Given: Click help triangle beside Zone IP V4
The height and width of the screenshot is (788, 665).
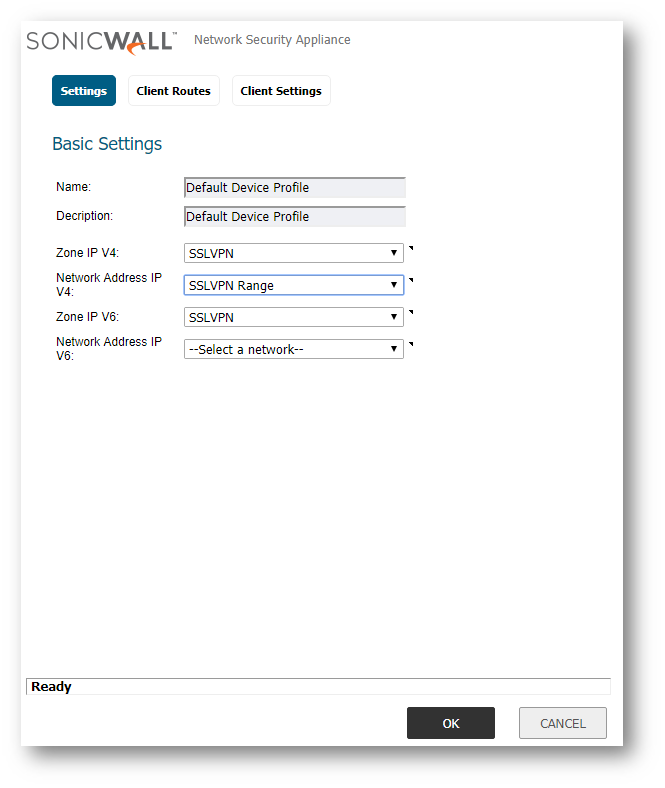Looking at the screenshot, I should pyautogui.click(x=411, y=248).
